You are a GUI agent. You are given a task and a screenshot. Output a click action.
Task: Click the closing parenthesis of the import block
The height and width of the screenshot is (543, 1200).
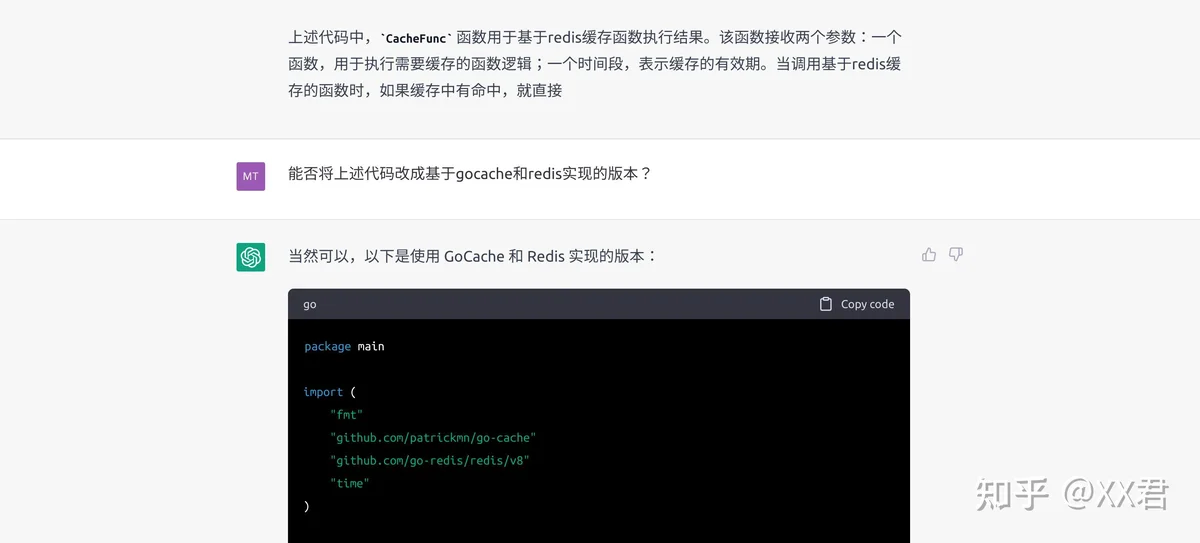coord(307,506)
